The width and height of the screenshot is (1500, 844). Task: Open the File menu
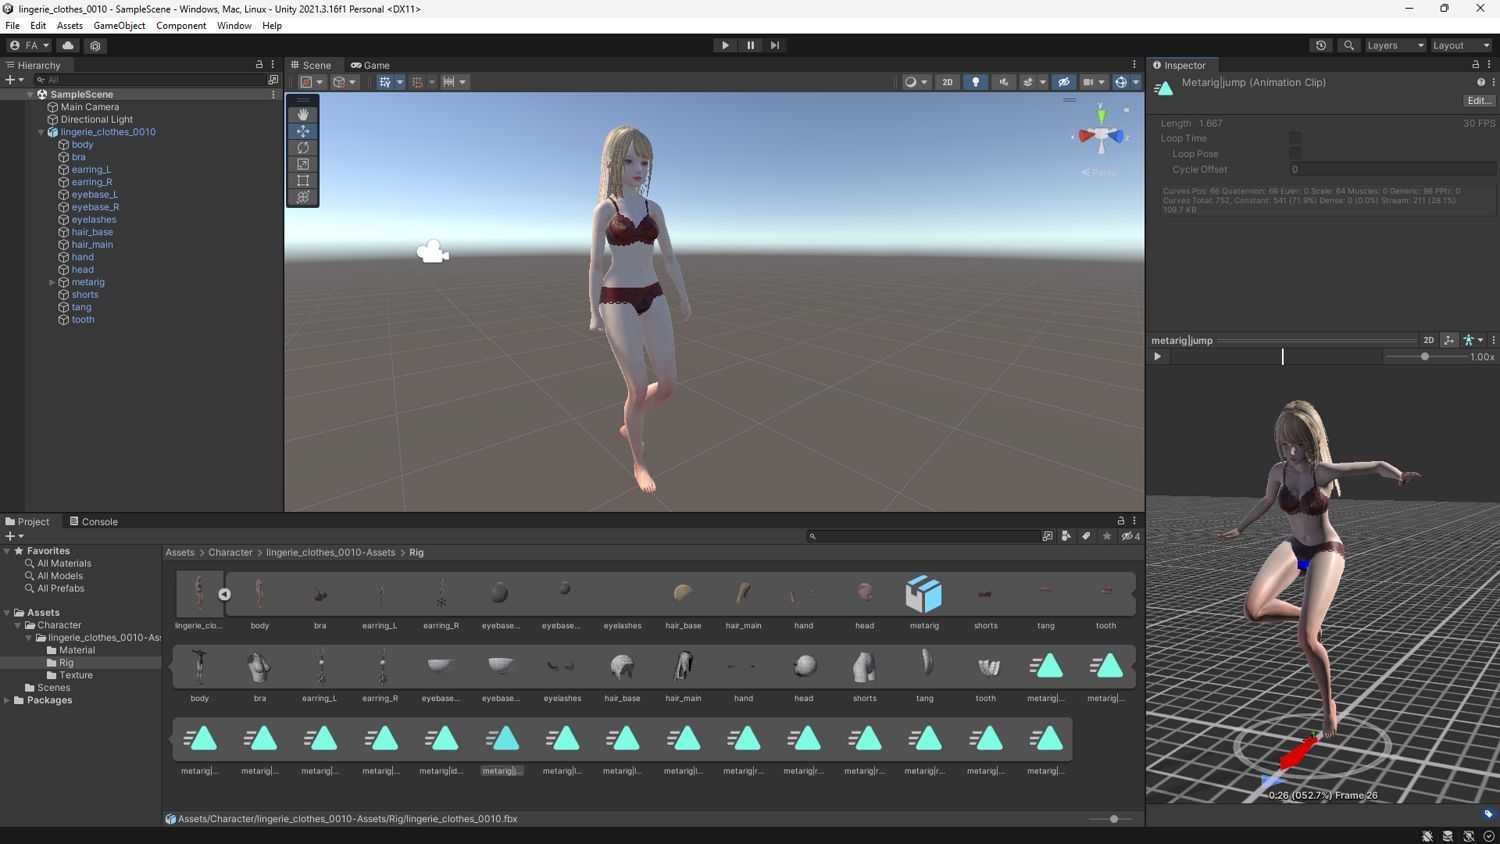pos(12,26)
